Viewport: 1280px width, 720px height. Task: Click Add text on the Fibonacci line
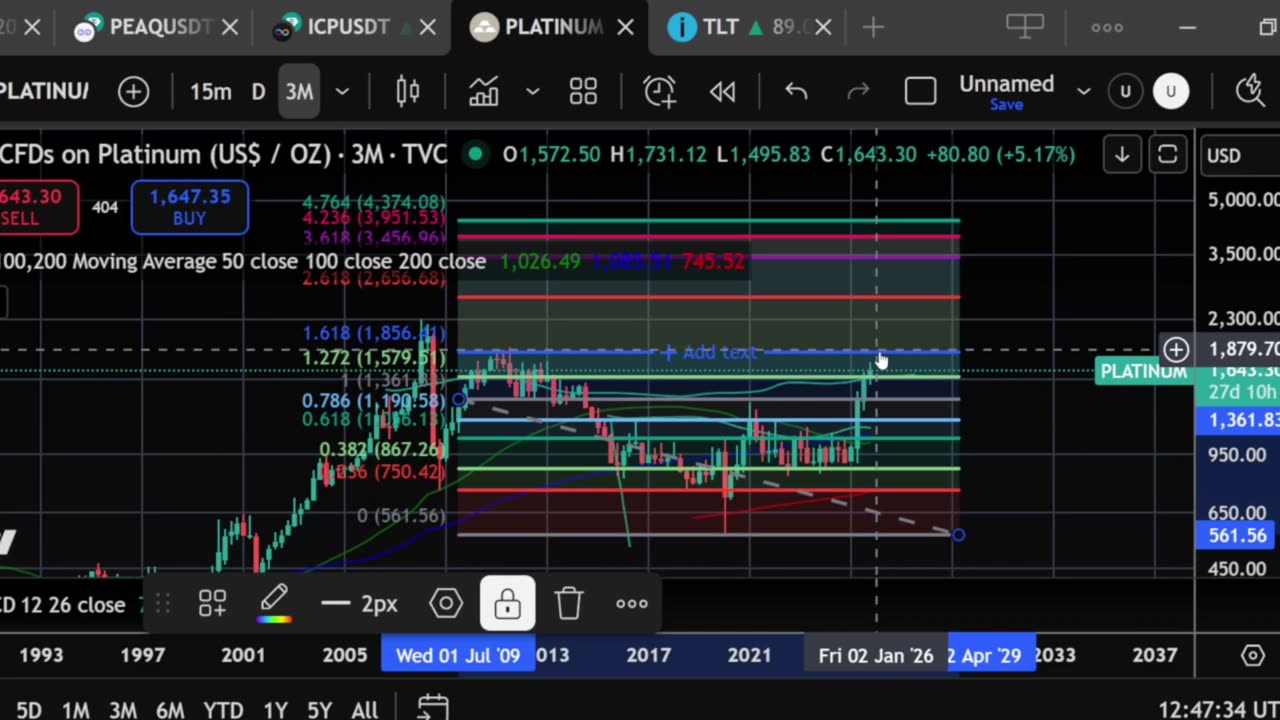(709, 352)
